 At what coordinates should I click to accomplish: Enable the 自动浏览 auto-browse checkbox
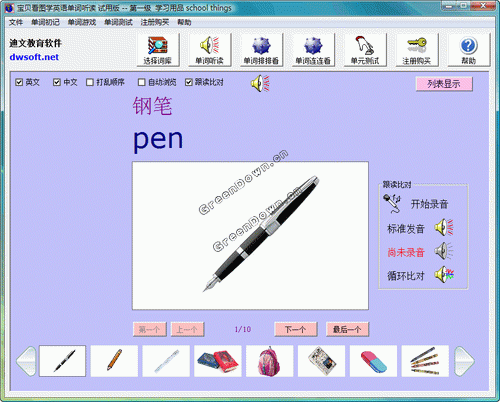142,82
